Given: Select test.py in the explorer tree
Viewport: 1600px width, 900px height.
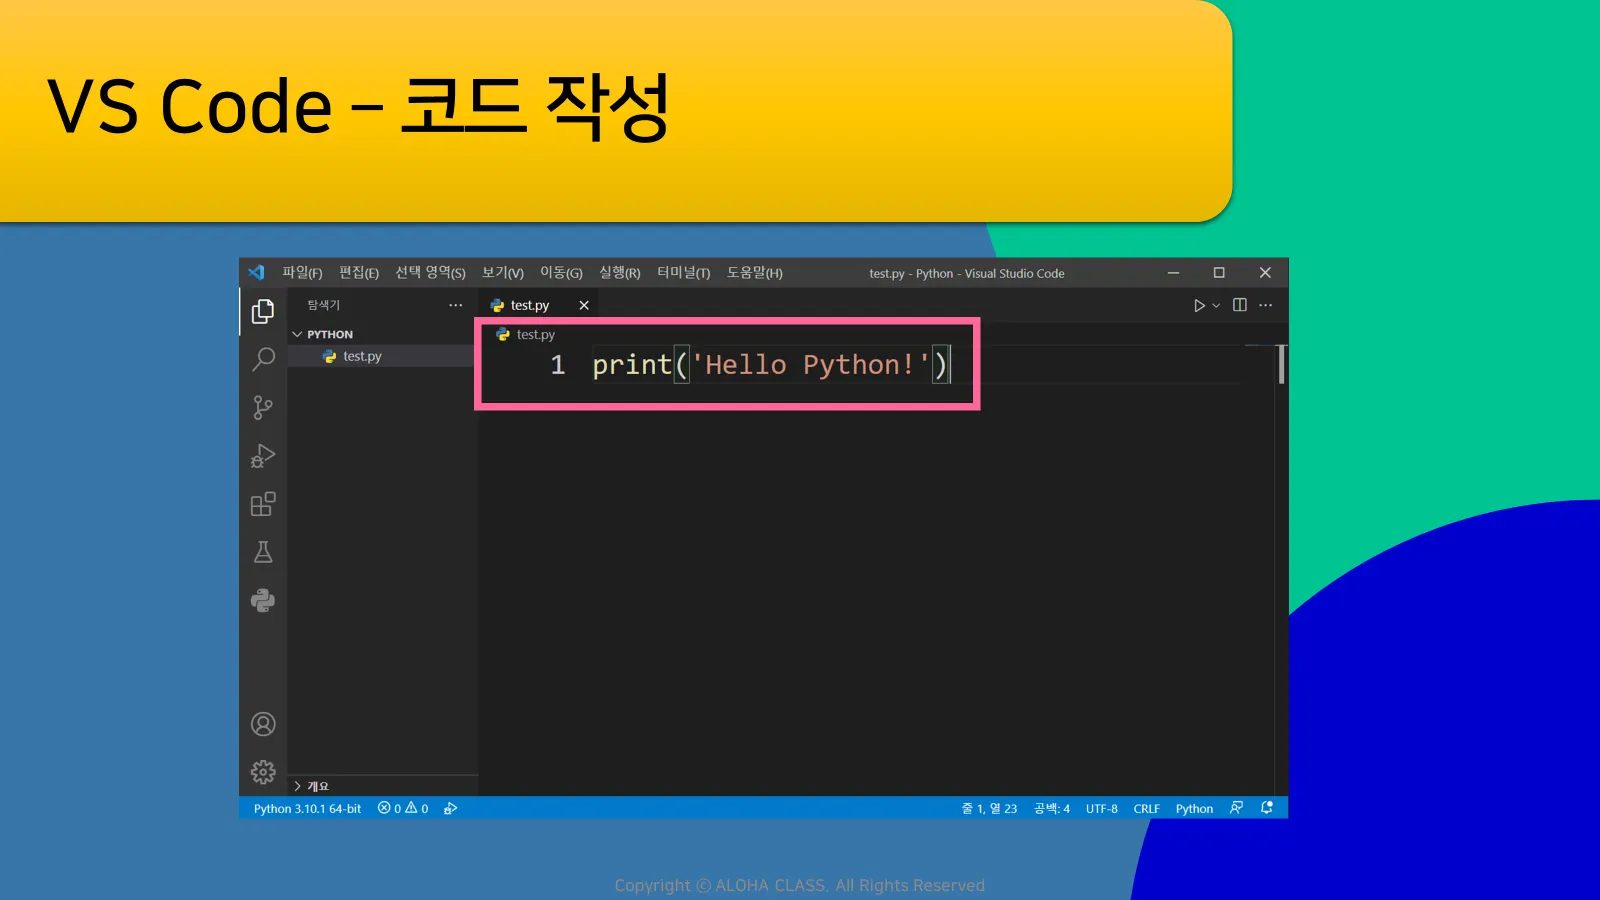Looking at the screenshot, I should (x=380, y=356).
